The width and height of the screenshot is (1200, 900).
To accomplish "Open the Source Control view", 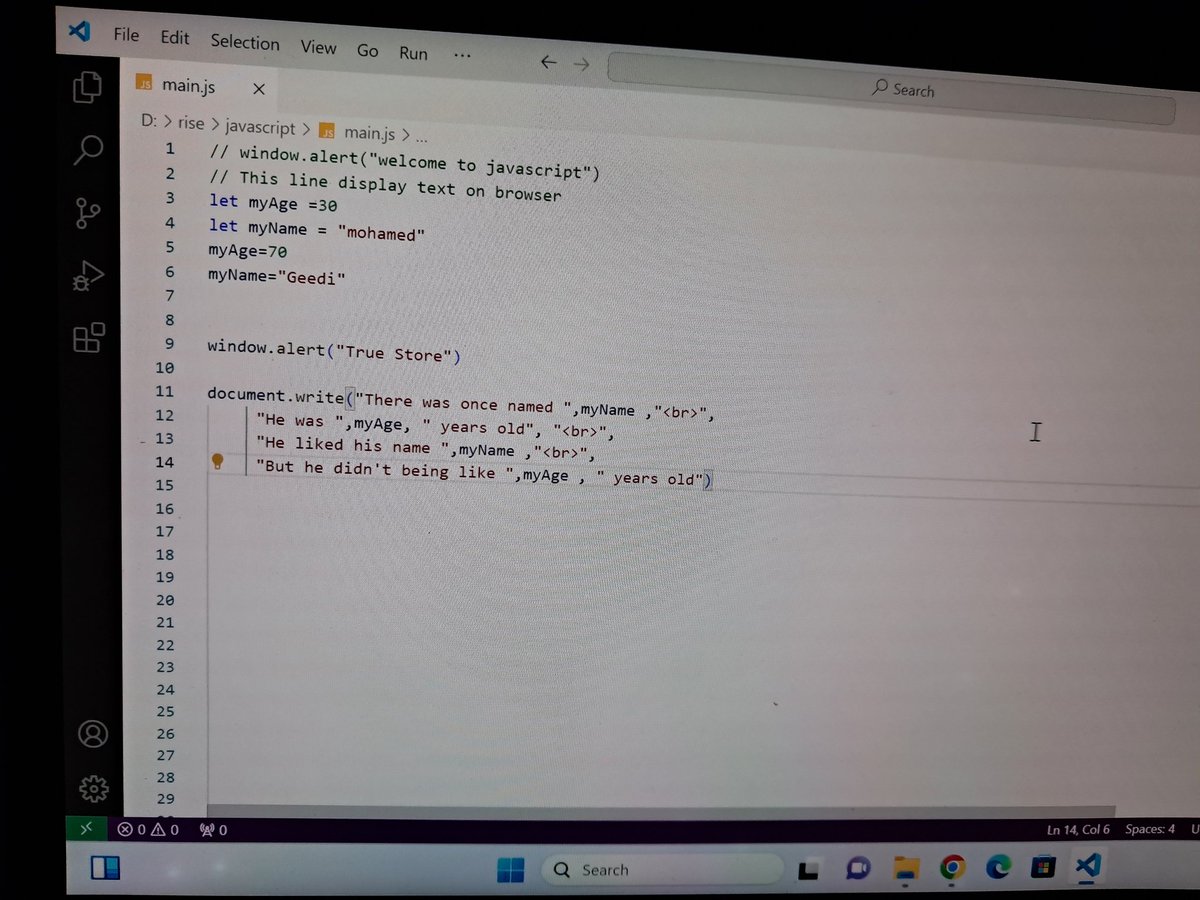I will (88, 213).
